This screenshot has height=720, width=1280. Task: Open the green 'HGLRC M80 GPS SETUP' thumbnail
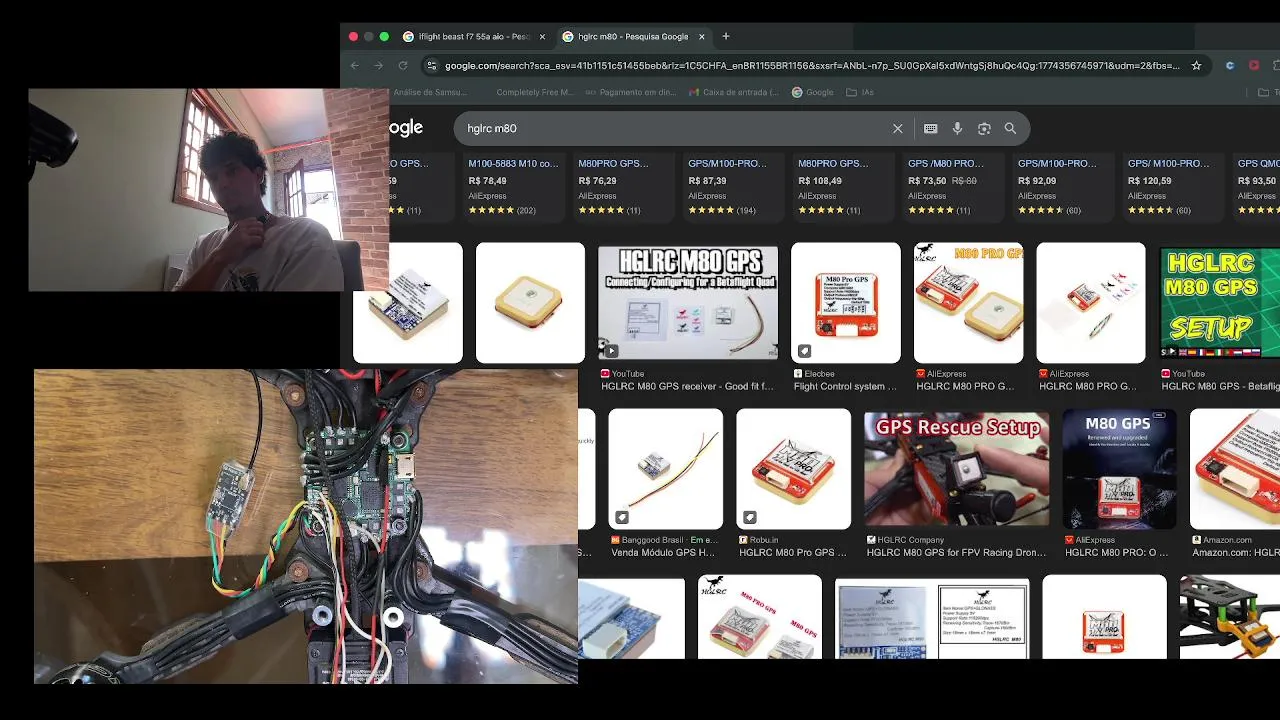(1219, 303)
